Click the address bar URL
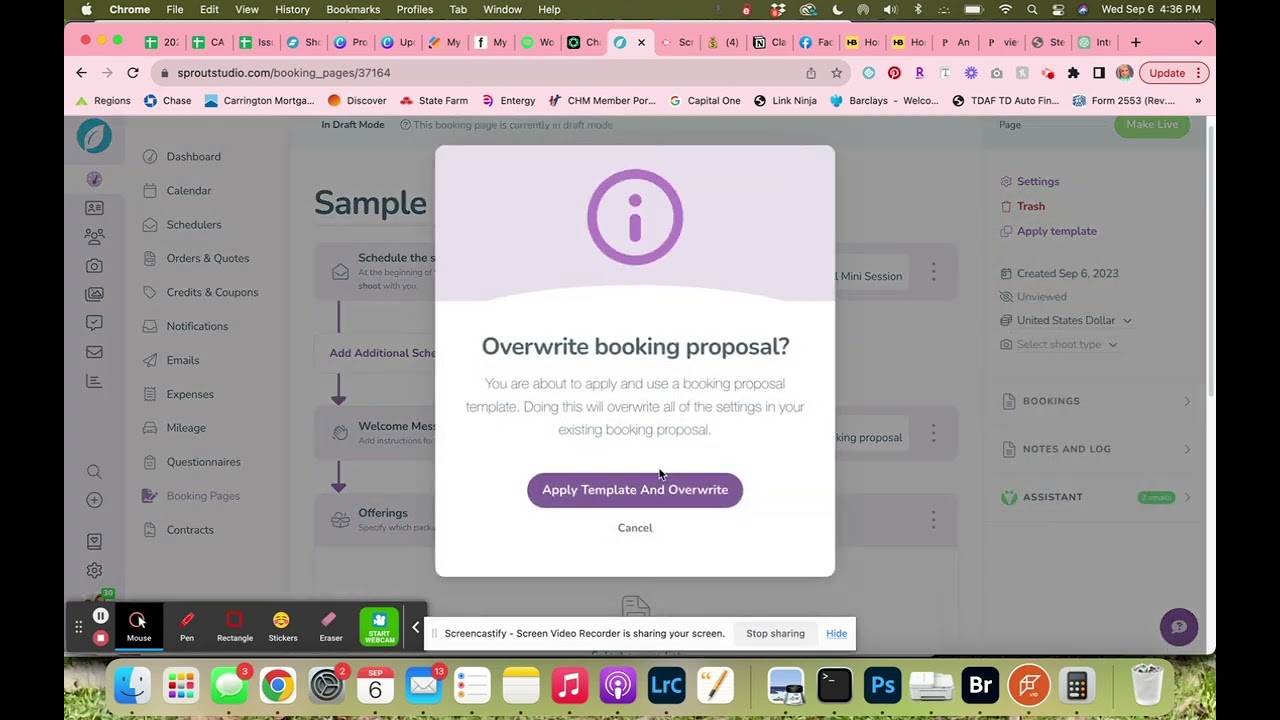The height and width of the screenshot is (720, 1280). pyautogui.click(x=283, y=73)
